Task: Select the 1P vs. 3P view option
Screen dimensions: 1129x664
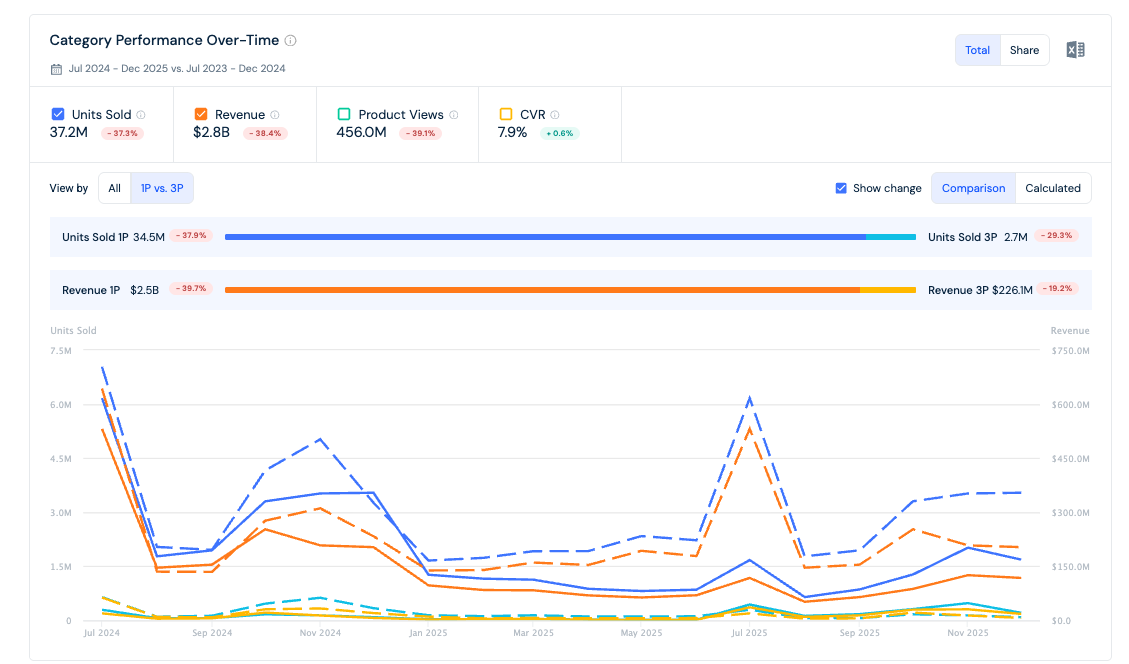Action: click(x=162, y=188)
